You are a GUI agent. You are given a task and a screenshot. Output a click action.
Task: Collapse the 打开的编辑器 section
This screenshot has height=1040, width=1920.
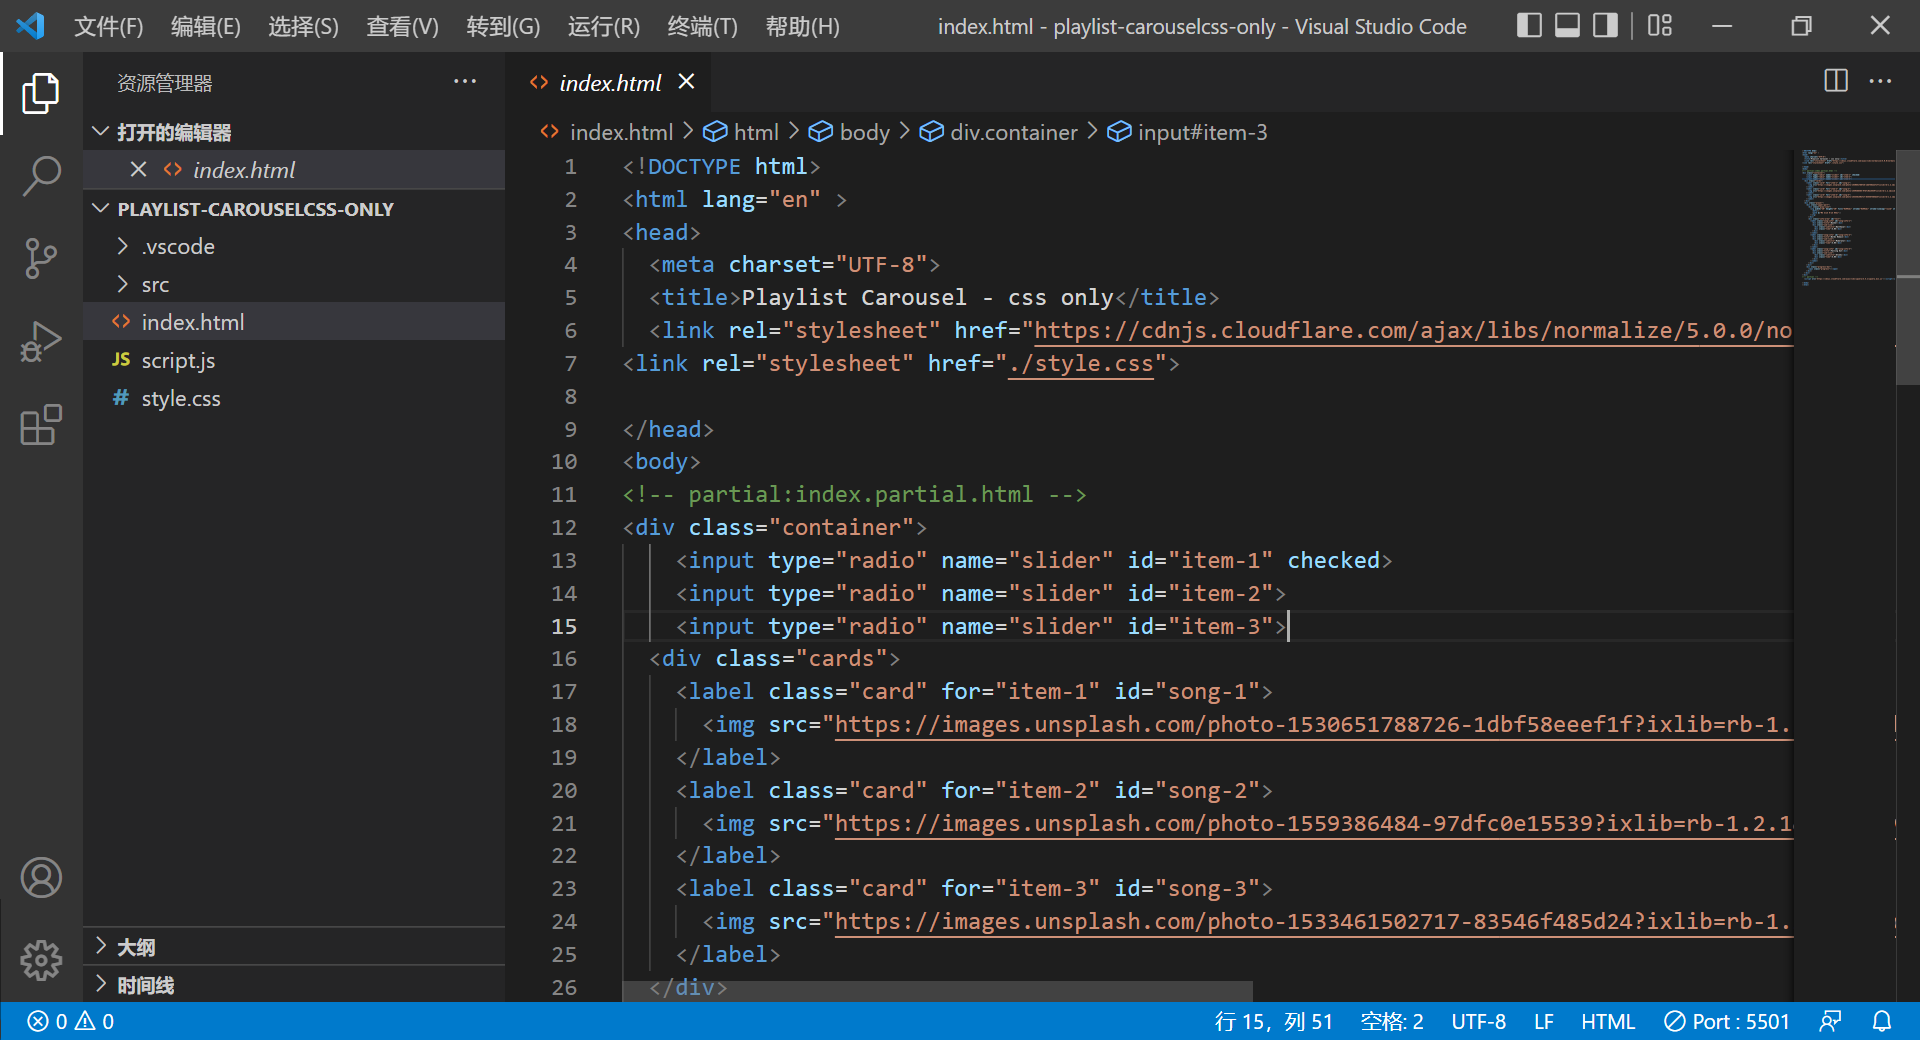(x=294, y=132)
